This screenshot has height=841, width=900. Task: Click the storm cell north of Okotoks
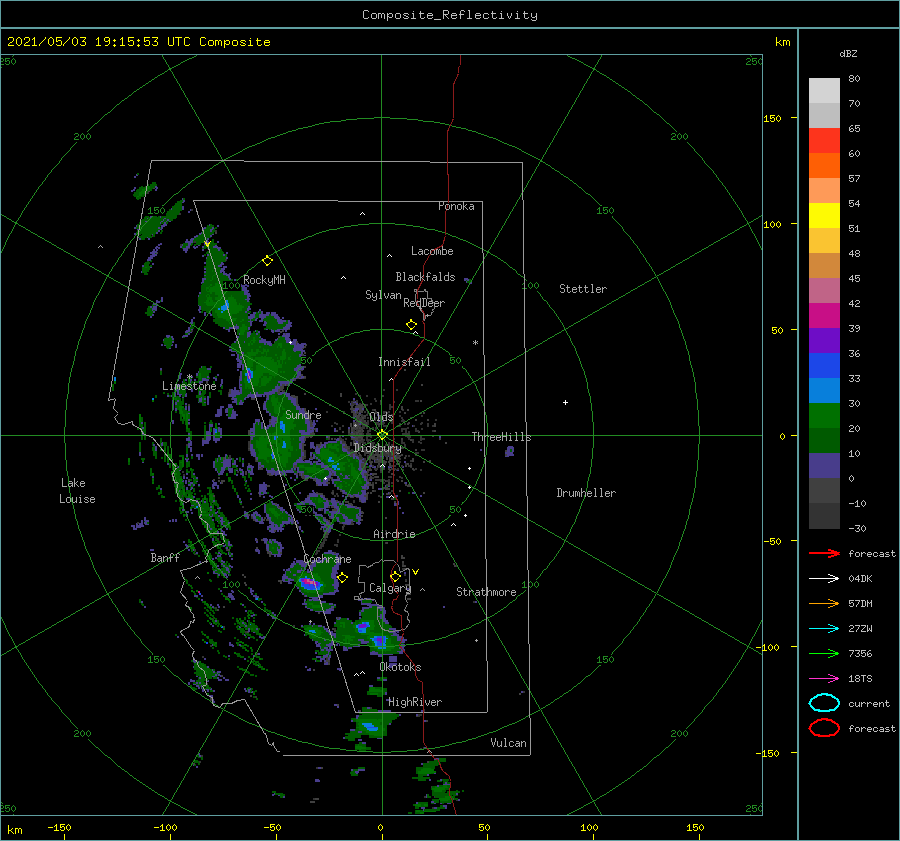pyautogui.click(x=378, y=640)
